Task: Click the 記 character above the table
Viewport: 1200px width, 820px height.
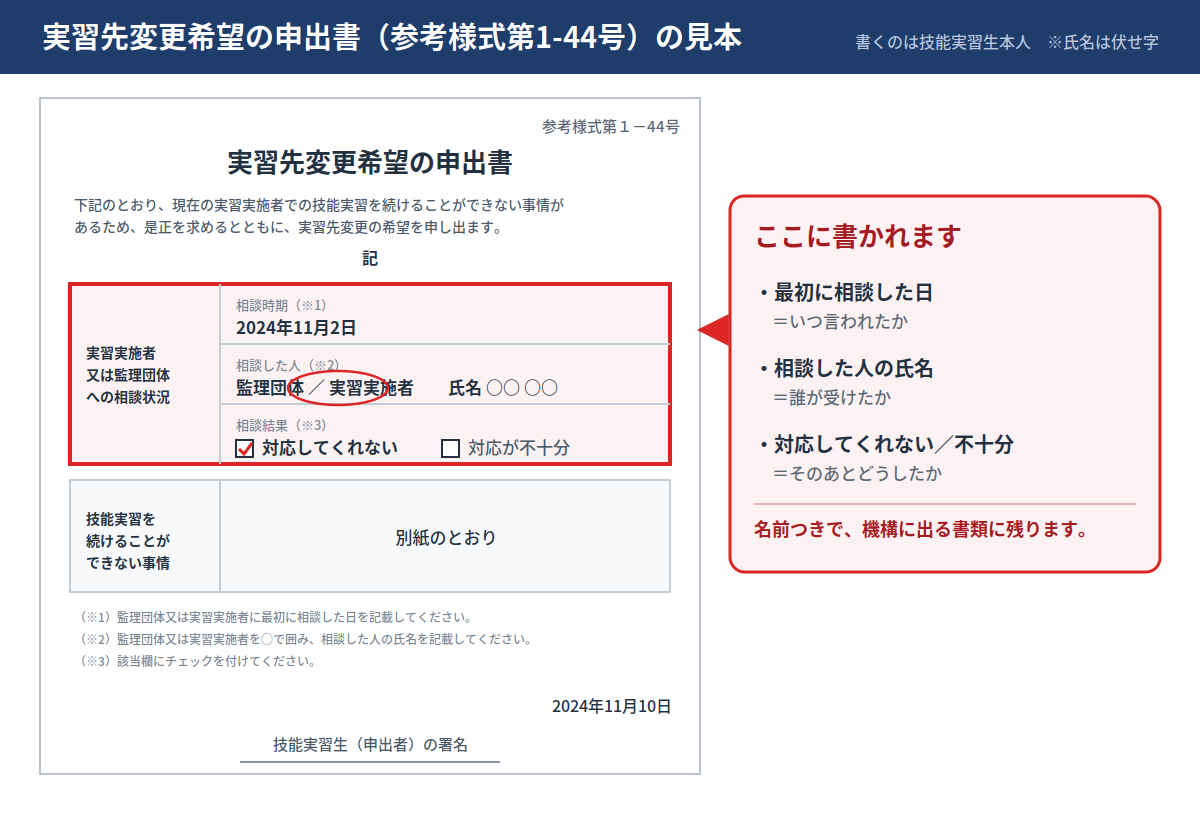Action: [x=370, y=259]
